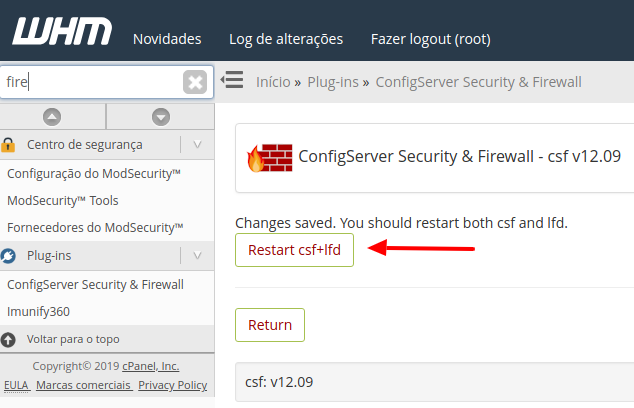
Task: Click the Plug-ins section icon
Action: (9, 256)
